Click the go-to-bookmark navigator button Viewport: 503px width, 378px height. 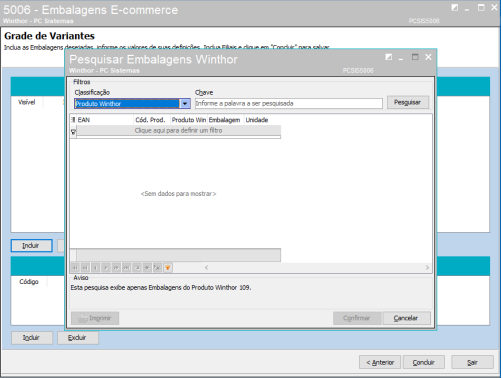click(157, 268)
